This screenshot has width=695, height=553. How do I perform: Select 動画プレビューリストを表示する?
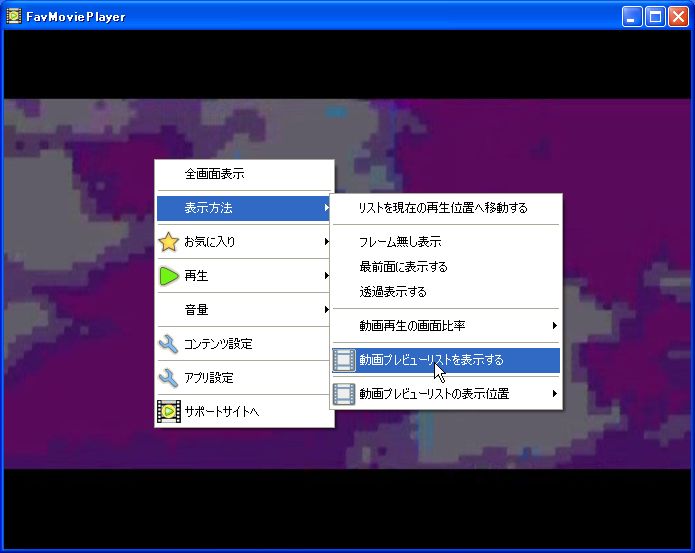coord(446,360)
